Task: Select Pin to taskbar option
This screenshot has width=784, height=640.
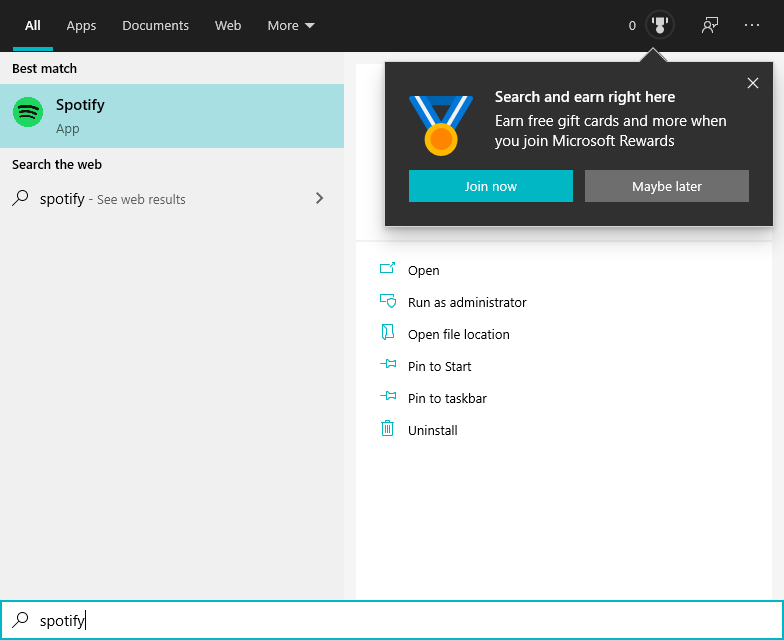Action: click(x=447, y=398)
